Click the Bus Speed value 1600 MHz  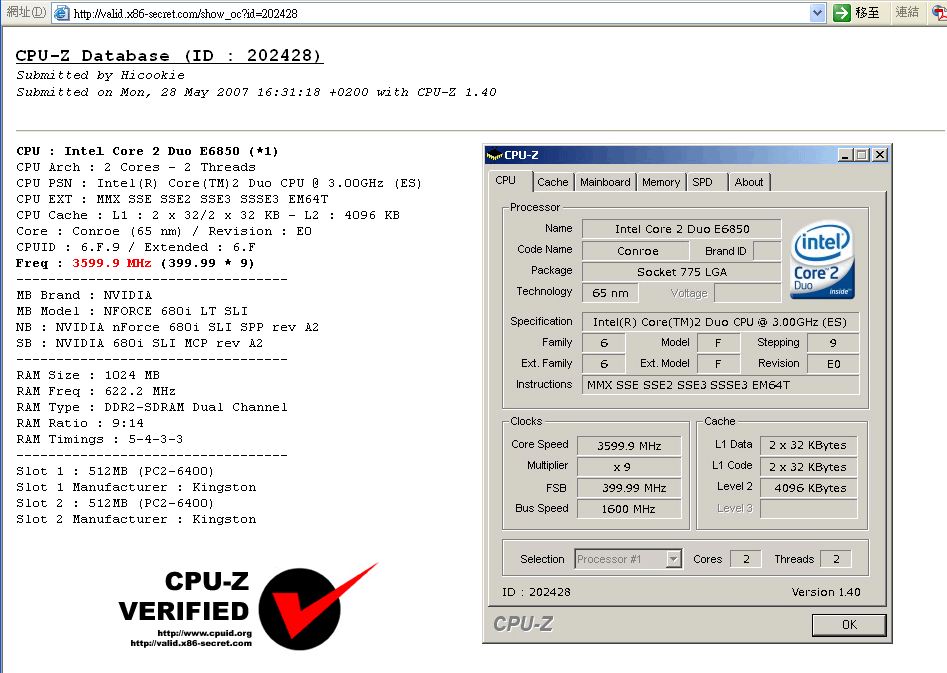click(x=629, y=509)
